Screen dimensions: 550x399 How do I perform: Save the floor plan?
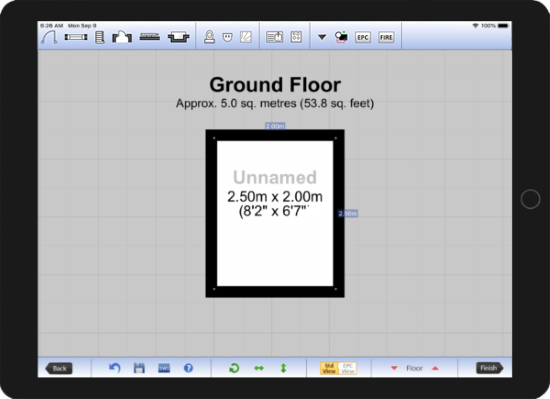[x=139, y=368]
